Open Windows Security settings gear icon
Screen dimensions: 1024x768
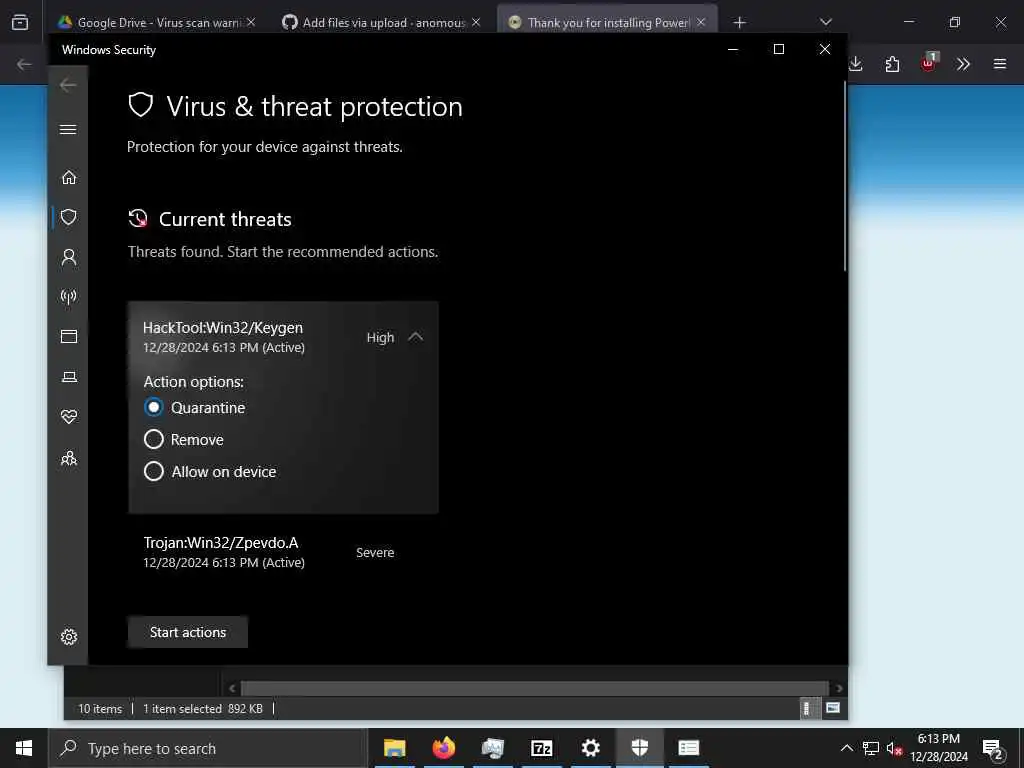(69, 637)
